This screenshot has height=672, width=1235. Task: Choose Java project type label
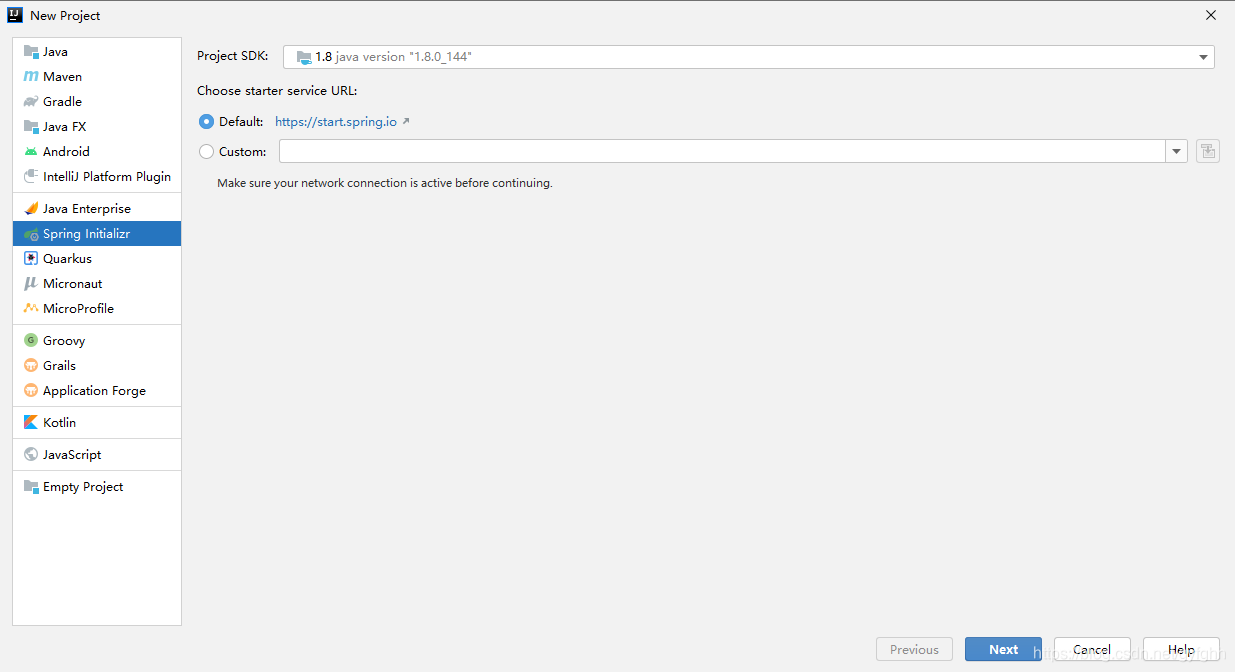[x=55, y=51]
